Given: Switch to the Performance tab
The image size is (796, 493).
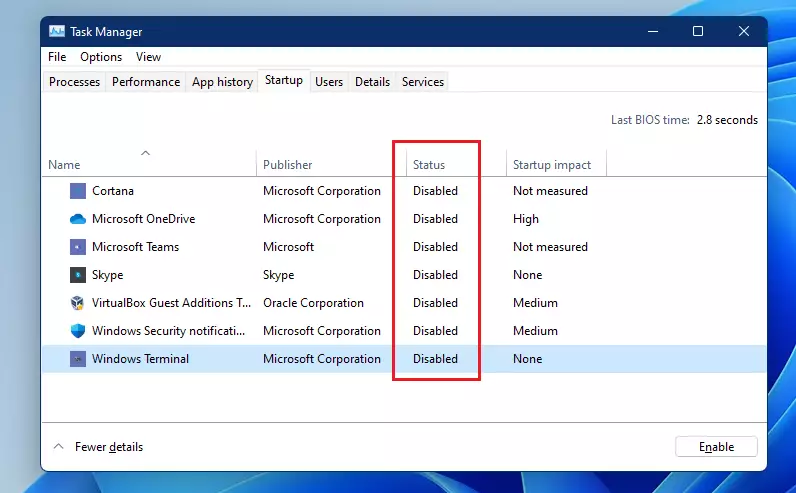Looking at the screenshot, I should [146, 82].
